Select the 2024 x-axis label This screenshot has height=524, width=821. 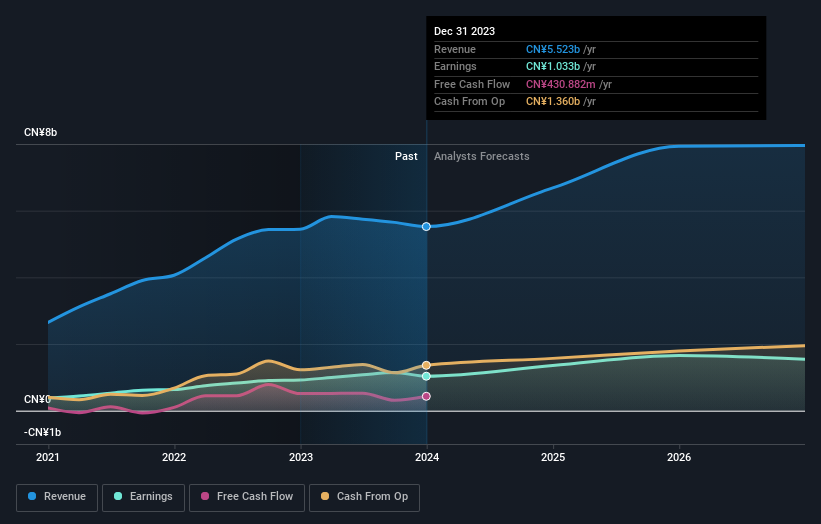(427, 457)
